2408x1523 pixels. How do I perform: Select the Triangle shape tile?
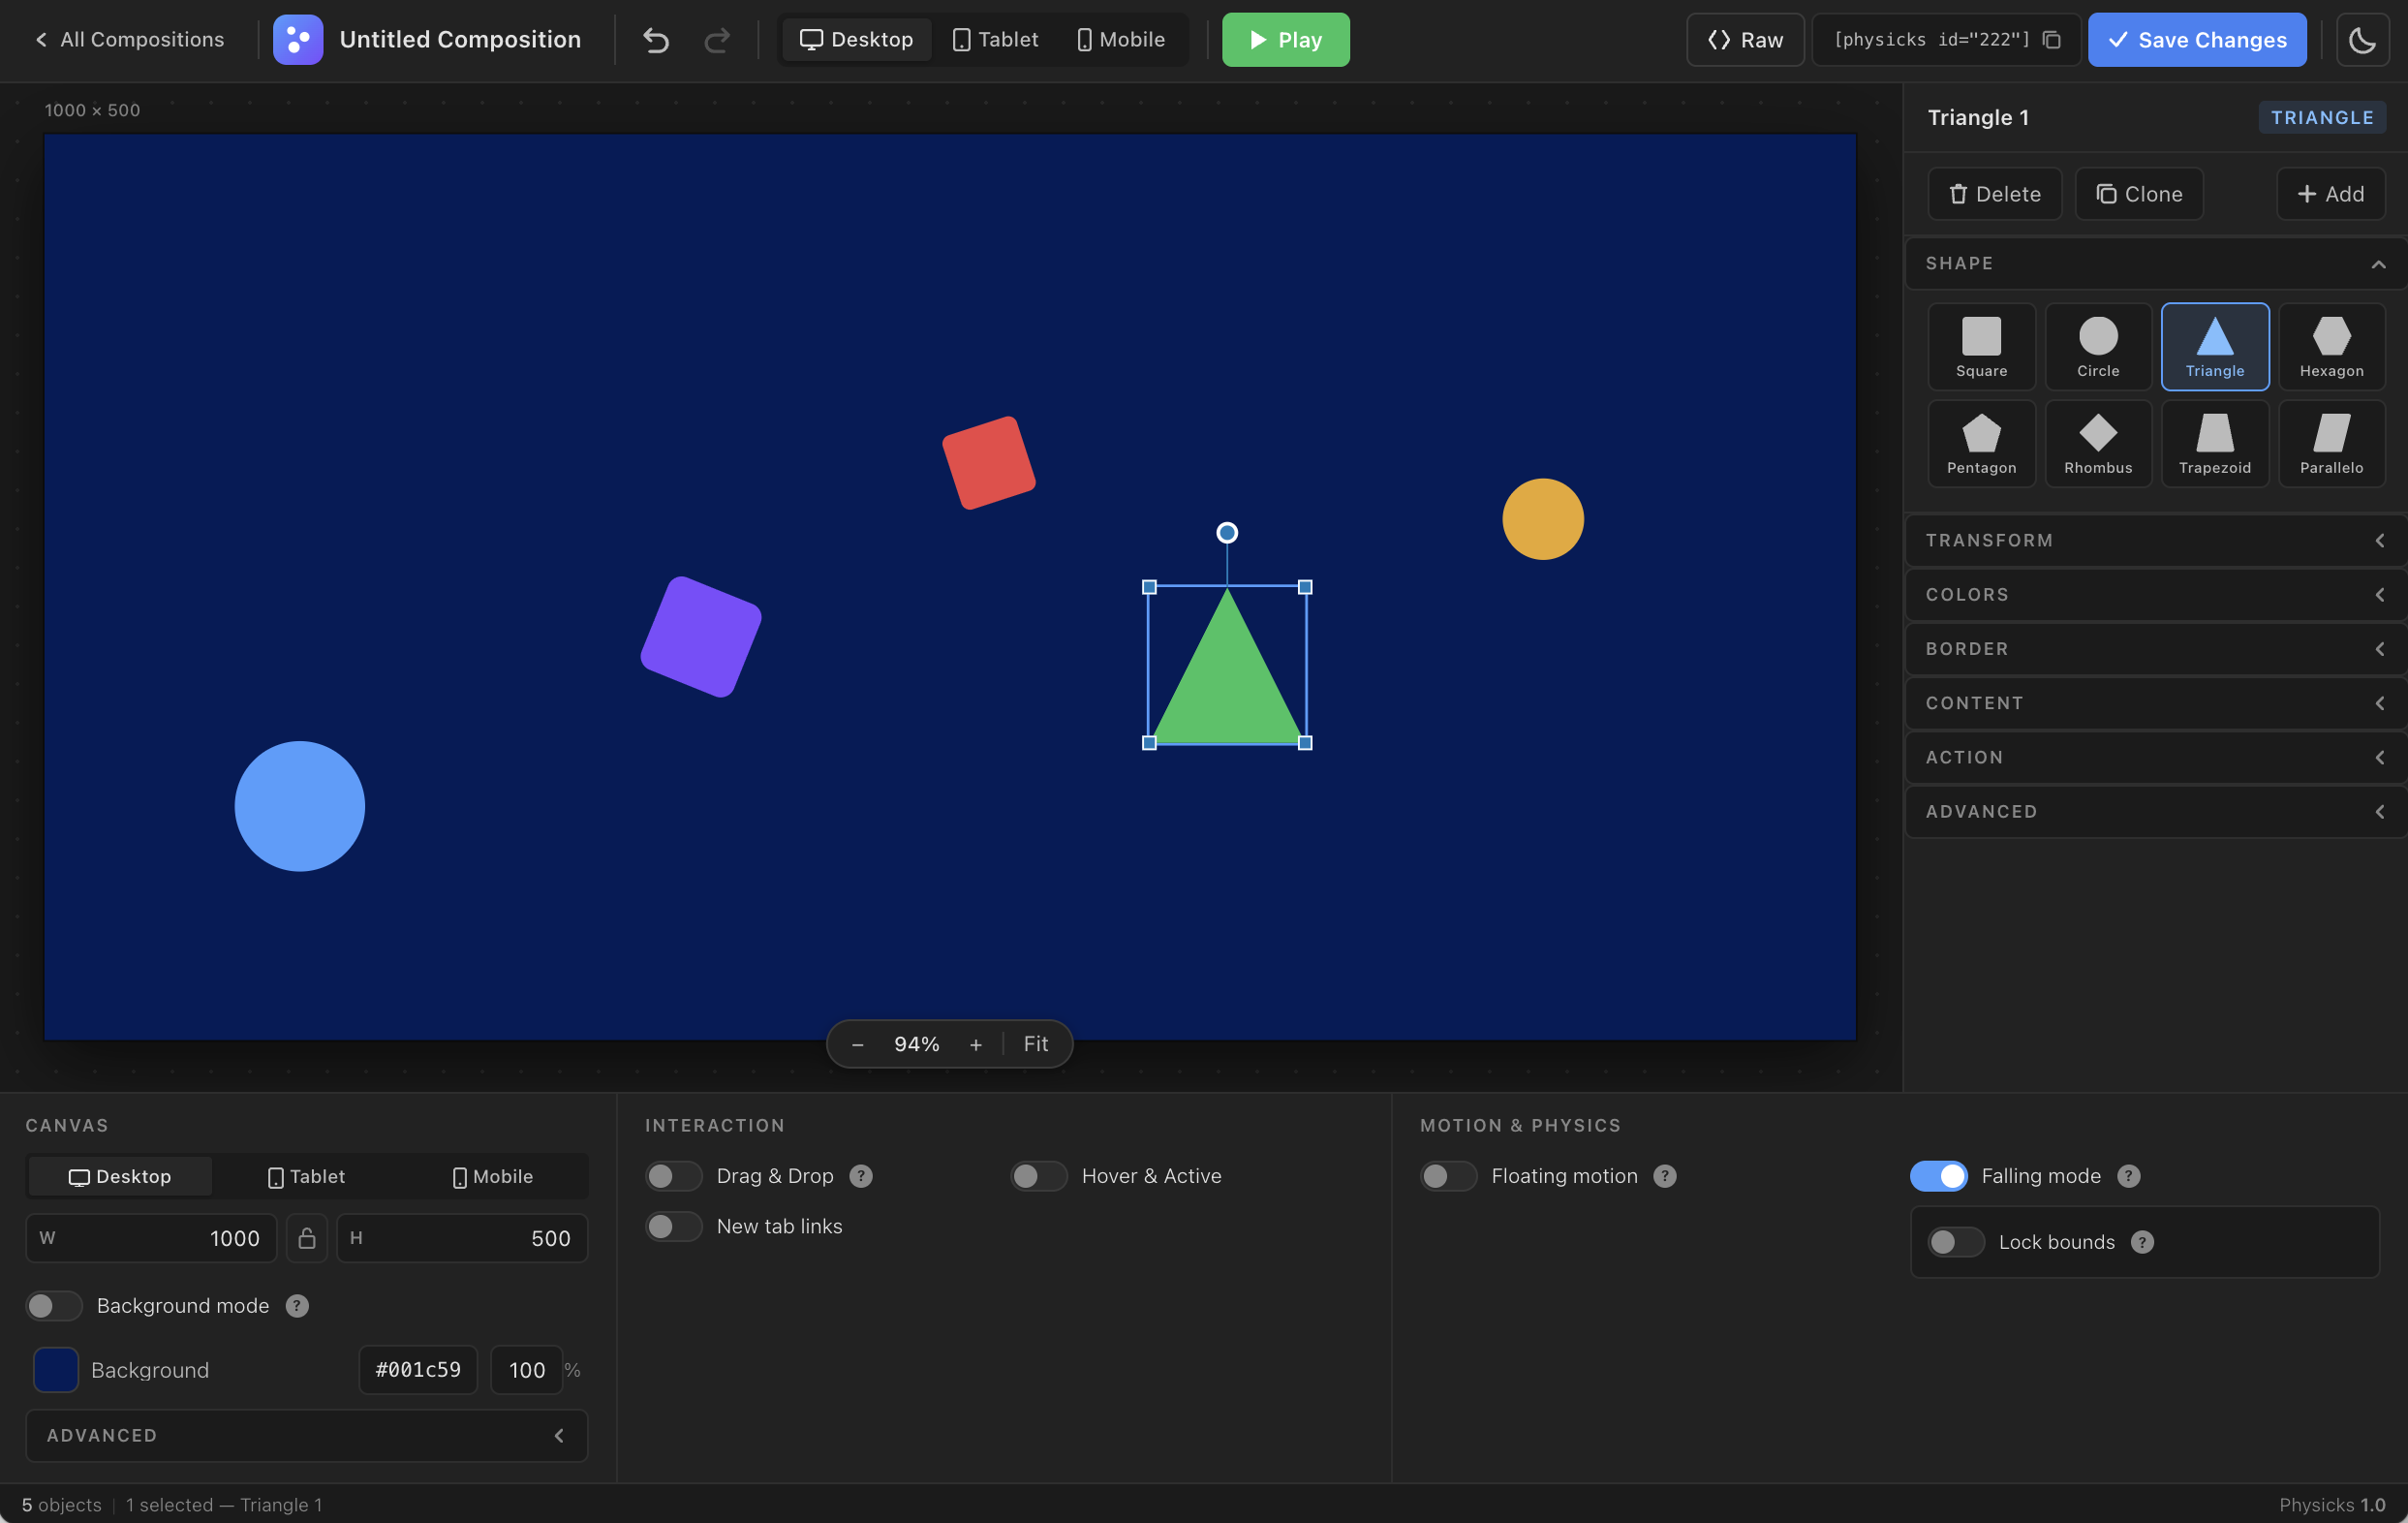click(x=2215, y=346)
